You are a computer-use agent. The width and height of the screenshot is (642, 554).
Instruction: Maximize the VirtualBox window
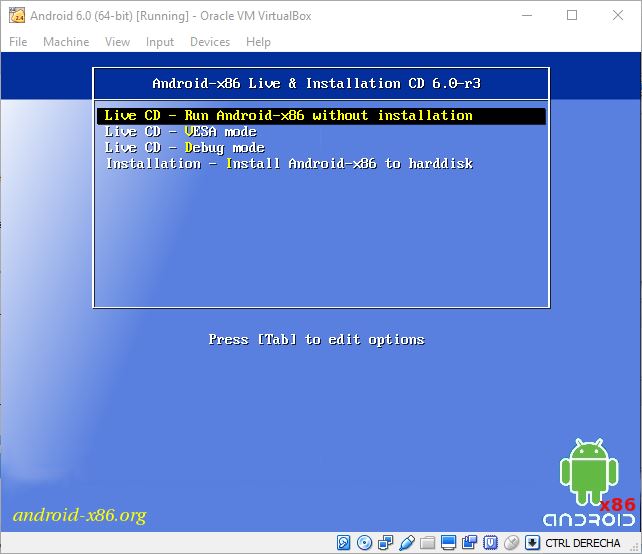(x=572, y=16)
